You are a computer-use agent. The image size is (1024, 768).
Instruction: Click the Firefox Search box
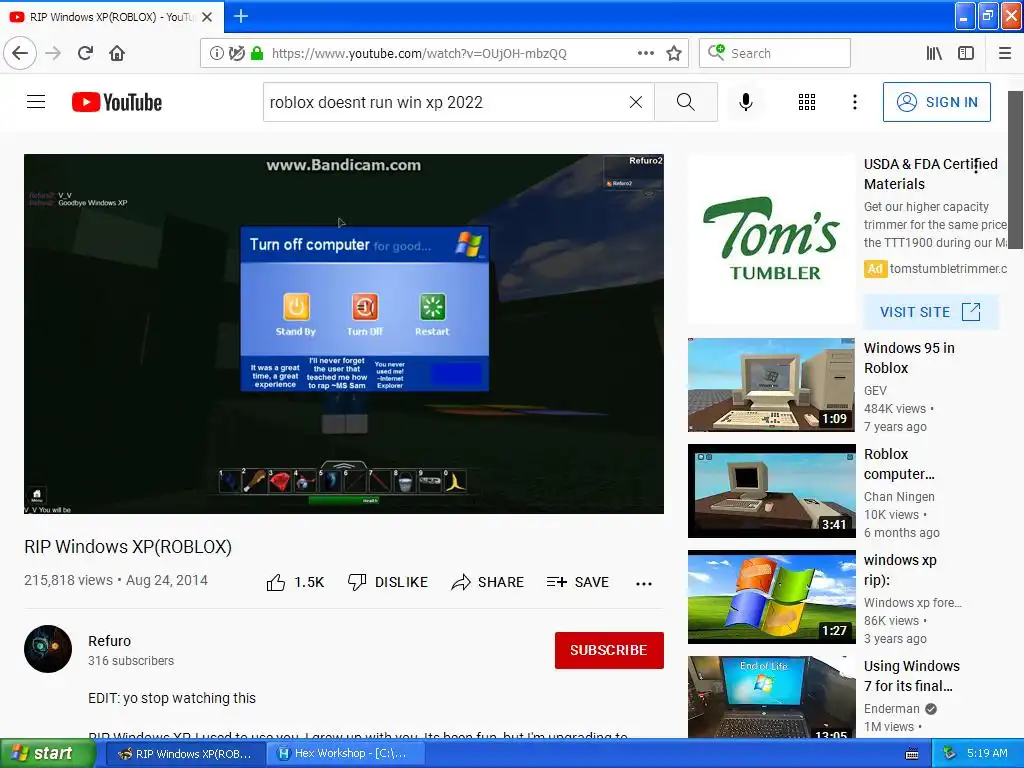click(x=775, y=53)
